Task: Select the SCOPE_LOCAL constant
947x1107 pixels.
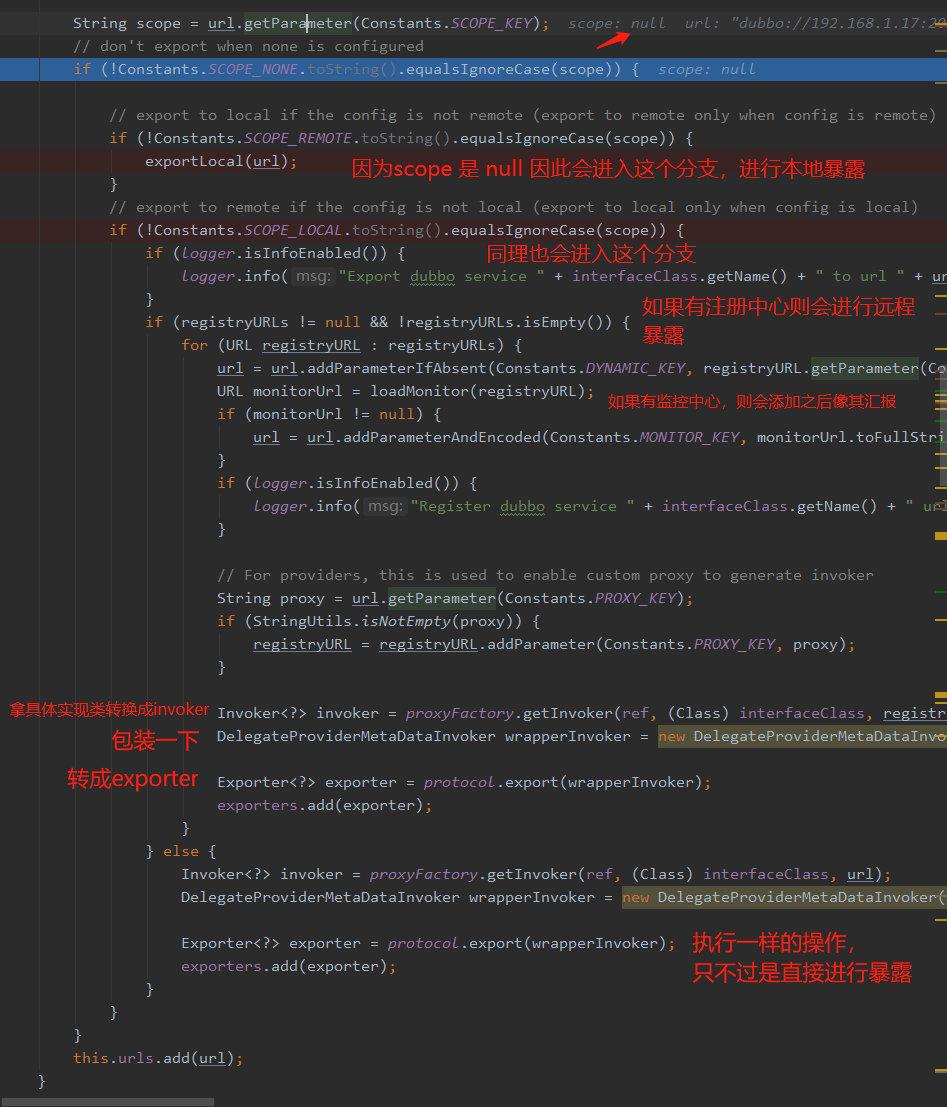Action: coord(293,230)
